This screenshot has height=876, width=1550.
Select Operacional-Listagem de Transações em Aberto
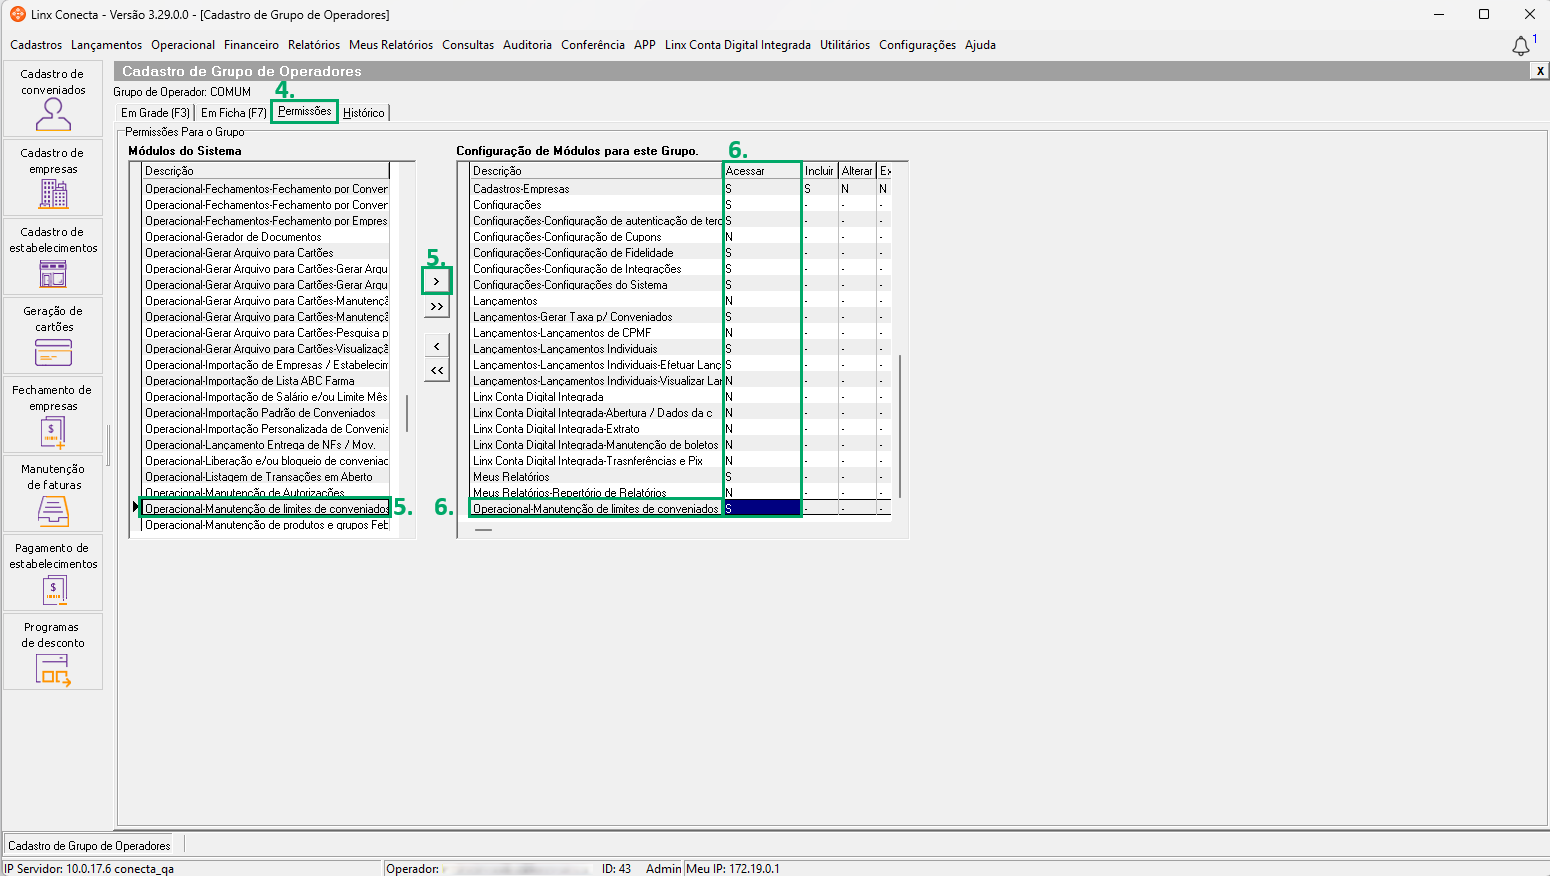point(266,477)
